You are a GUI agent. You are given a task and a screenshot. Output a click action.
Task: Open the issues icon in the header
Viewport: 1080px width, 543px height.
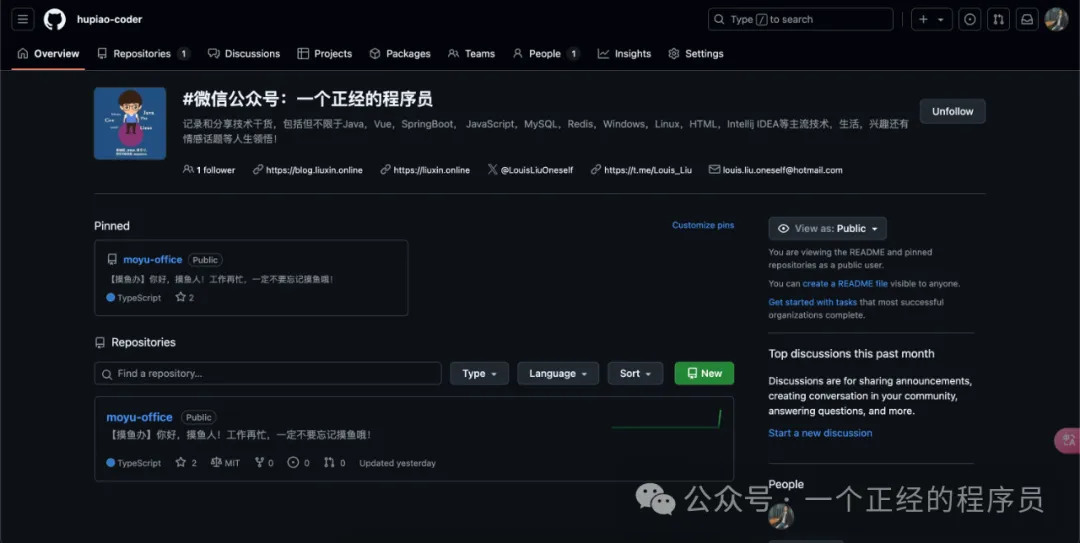pos(970,19)
